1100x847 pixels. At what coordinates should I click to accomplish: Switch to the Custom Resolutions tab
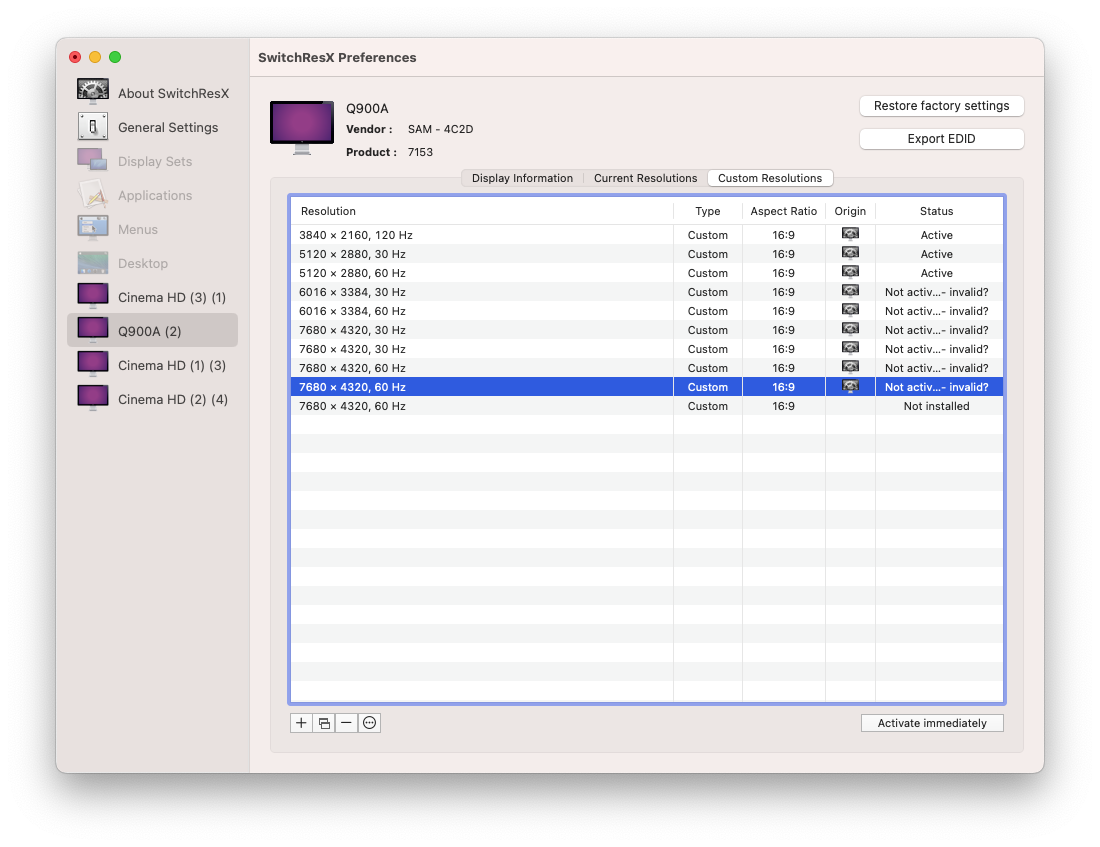click(x=770, y=178)
